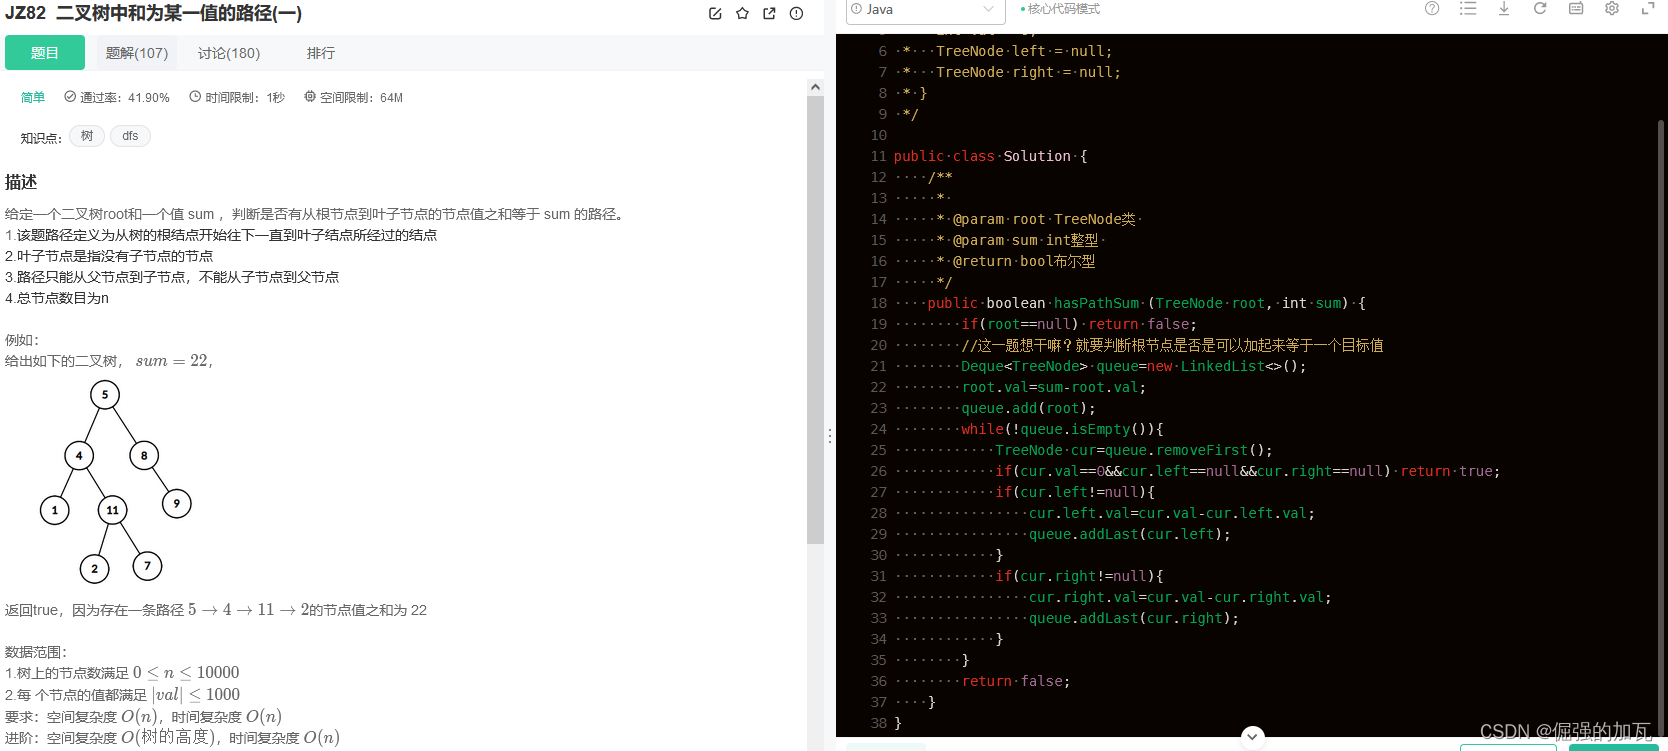1668x751 pixels.
Task: Expand the bottom panel chevron arrow
Action: (1252, 737)
